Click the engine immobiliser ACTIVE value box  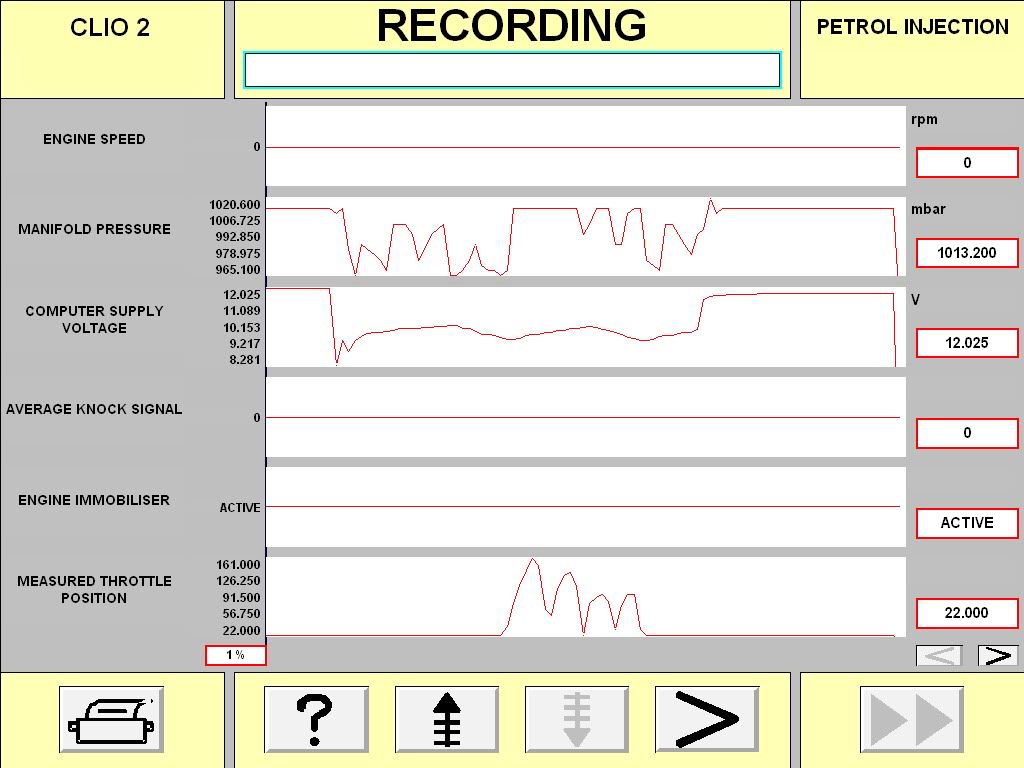pyautogui.click(x=967, y=523)
